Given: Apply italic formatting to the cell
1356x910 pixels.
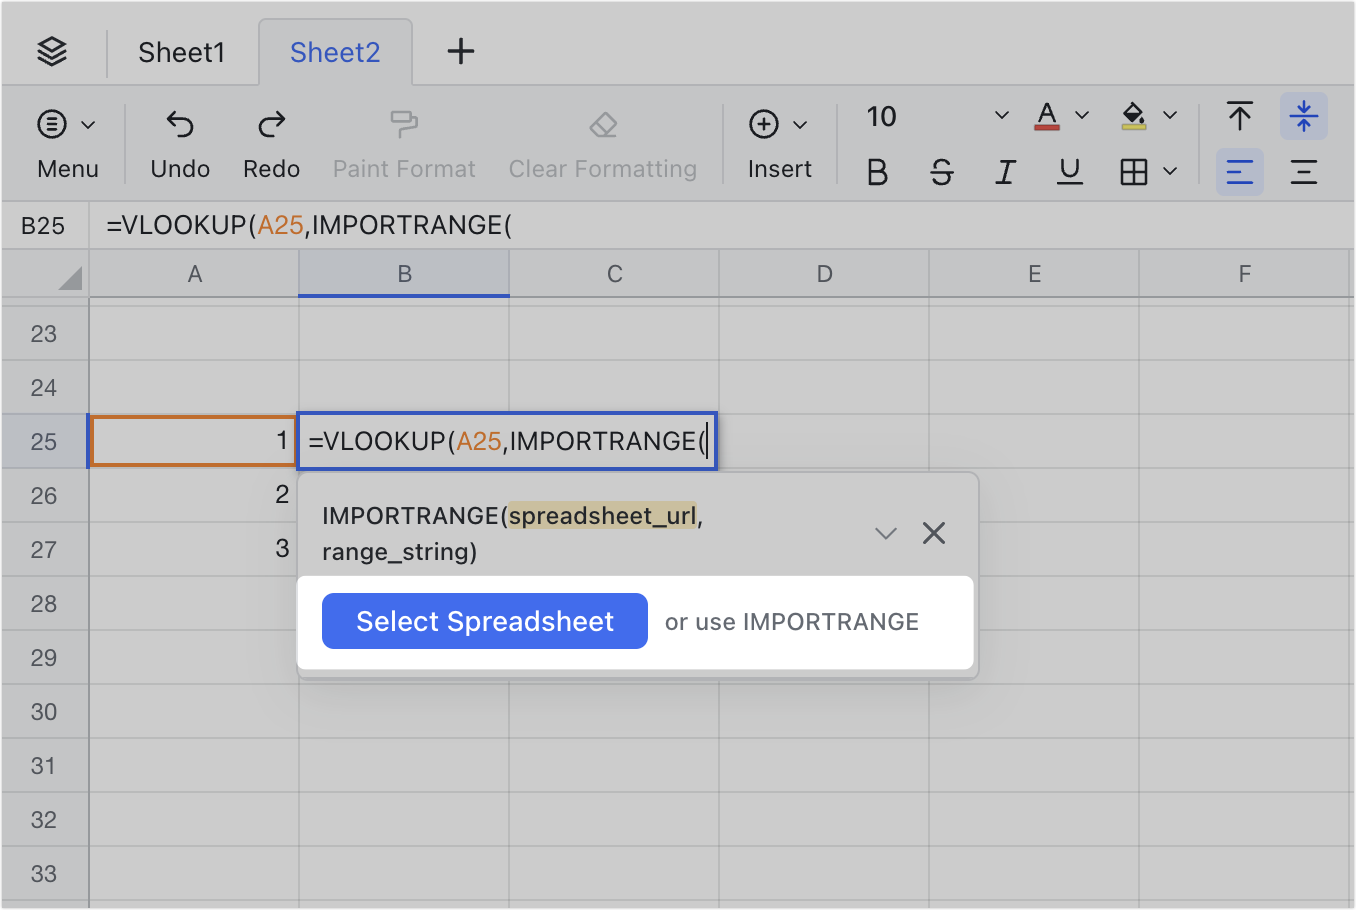Looking at the screenshot, I should [x=1005, y=171].
